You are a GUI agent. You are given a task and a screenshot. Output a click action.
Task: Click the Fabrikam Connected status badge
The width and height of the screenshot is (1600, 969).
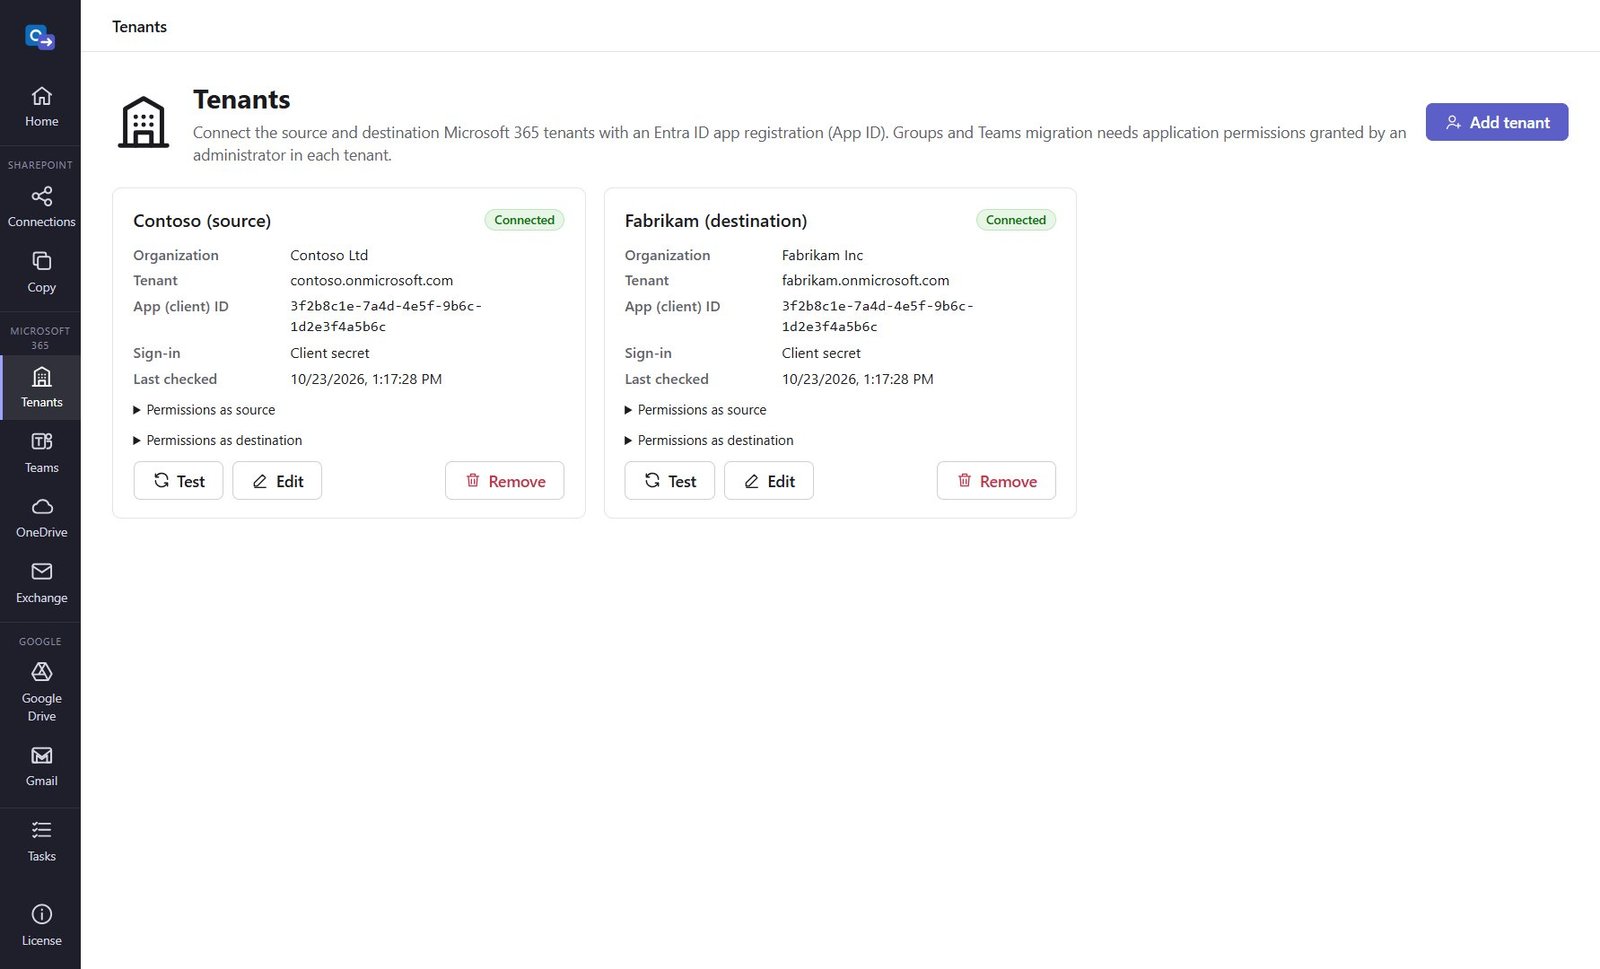(1016, 220)
